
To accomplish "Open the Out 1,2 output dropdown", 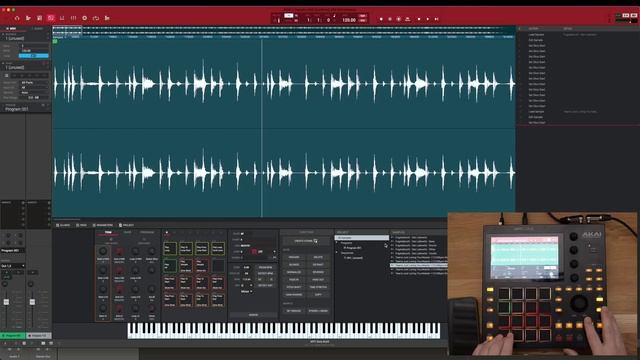I will coord(13,266).
